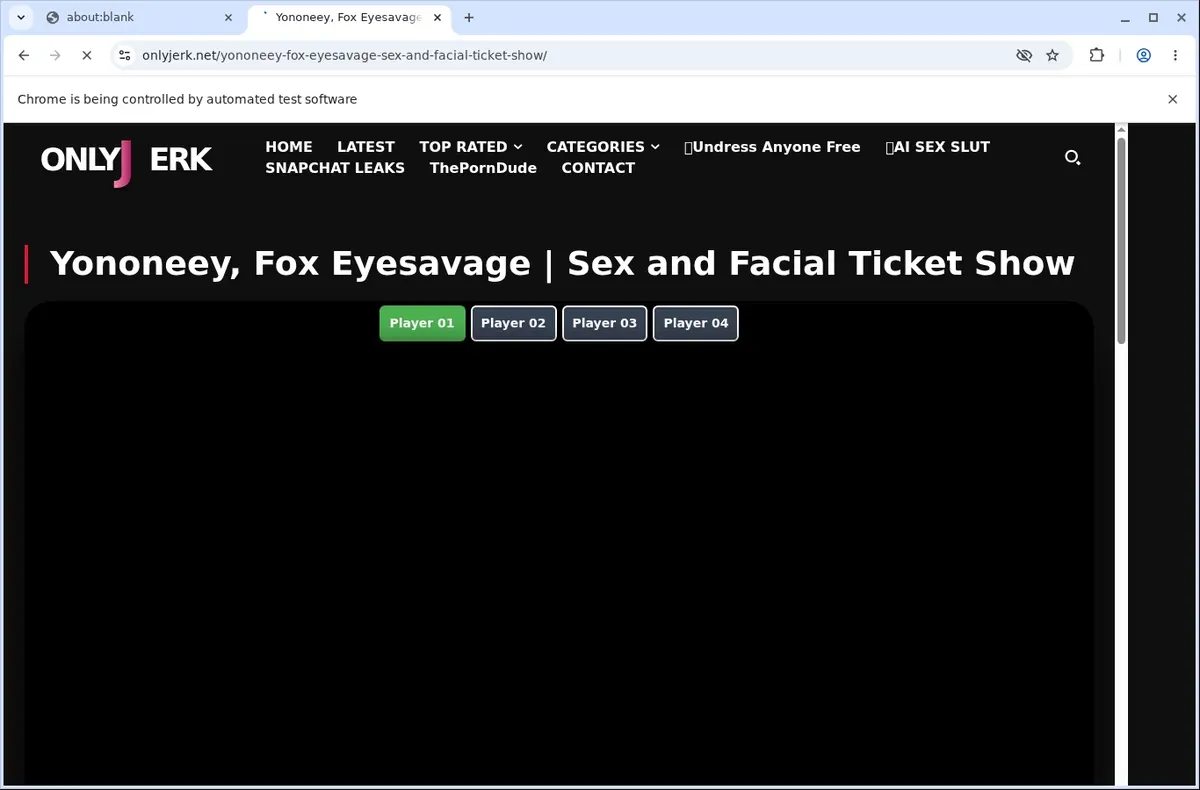This screenshot has width=1200, height=790.
Task: Close the about:blank tab
Action: (228, 17)
